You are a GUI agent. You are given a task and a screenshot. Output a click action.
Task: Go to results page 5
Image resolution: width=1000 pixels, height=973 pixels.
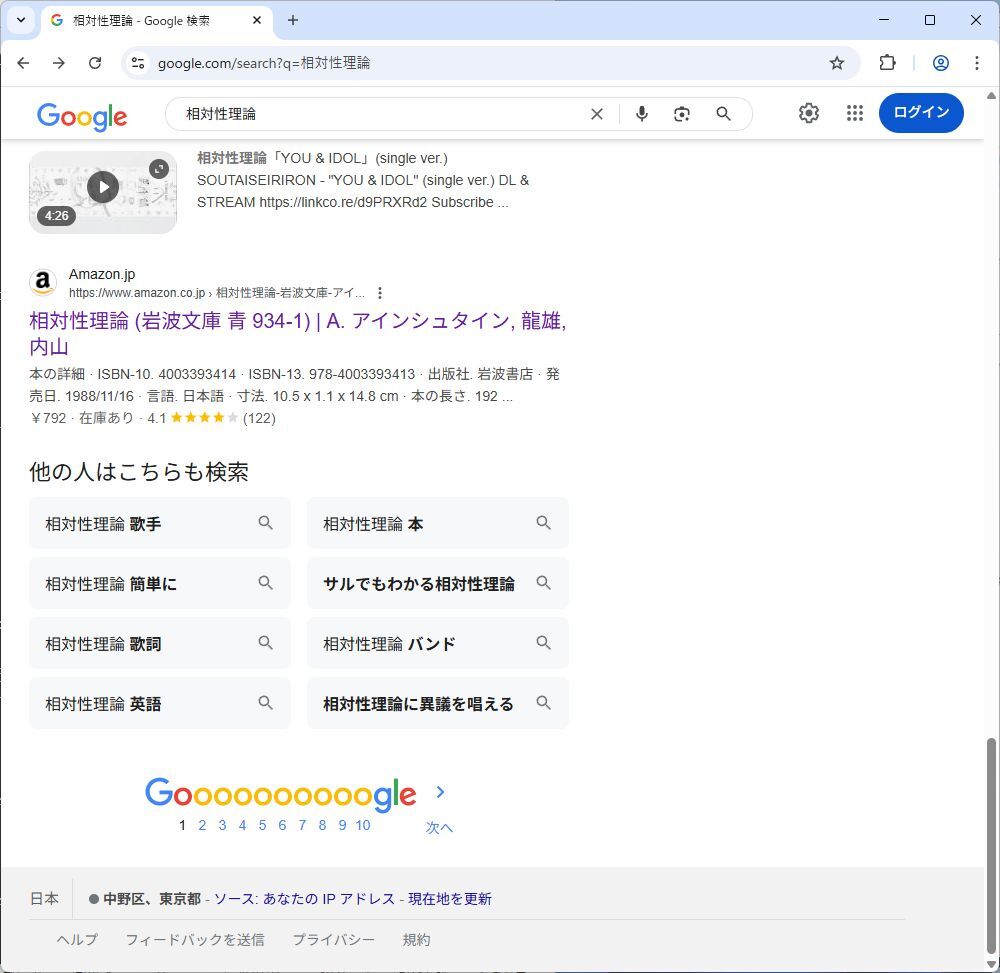(x=262, y=825)
